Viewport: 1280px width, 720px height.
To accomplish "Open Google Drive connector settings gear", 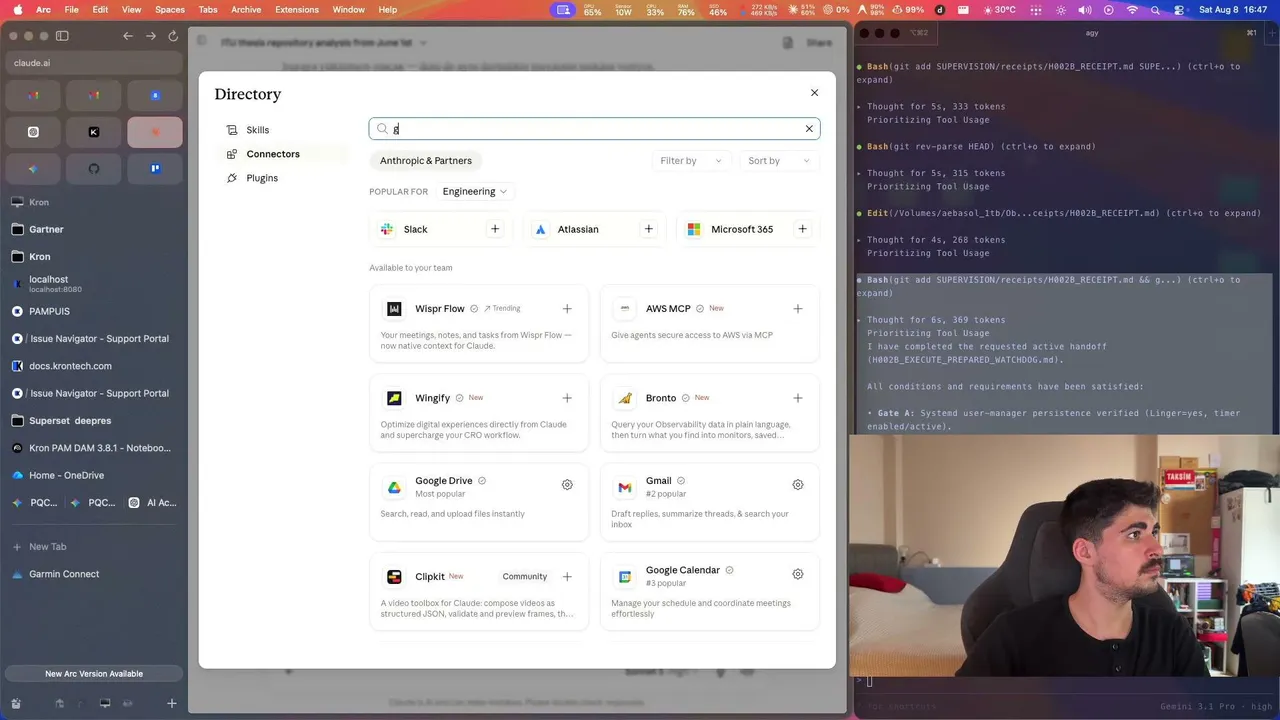I will [x=567, y=485].
